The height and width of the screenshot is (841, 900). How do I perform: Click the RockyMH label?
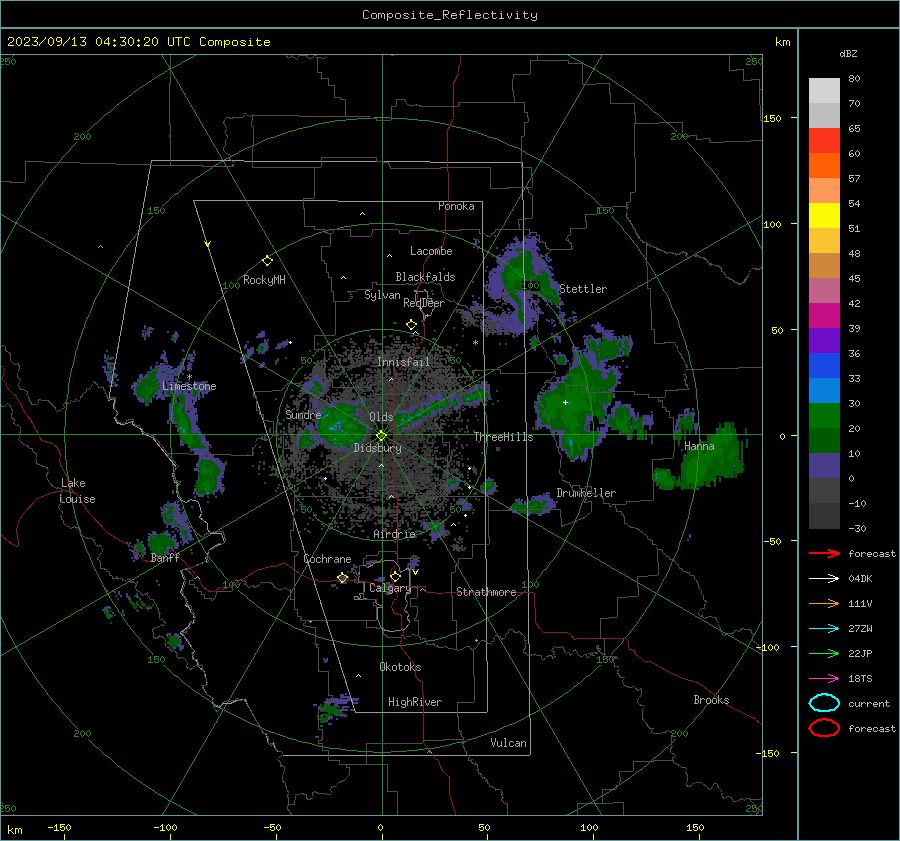point(264,280)
